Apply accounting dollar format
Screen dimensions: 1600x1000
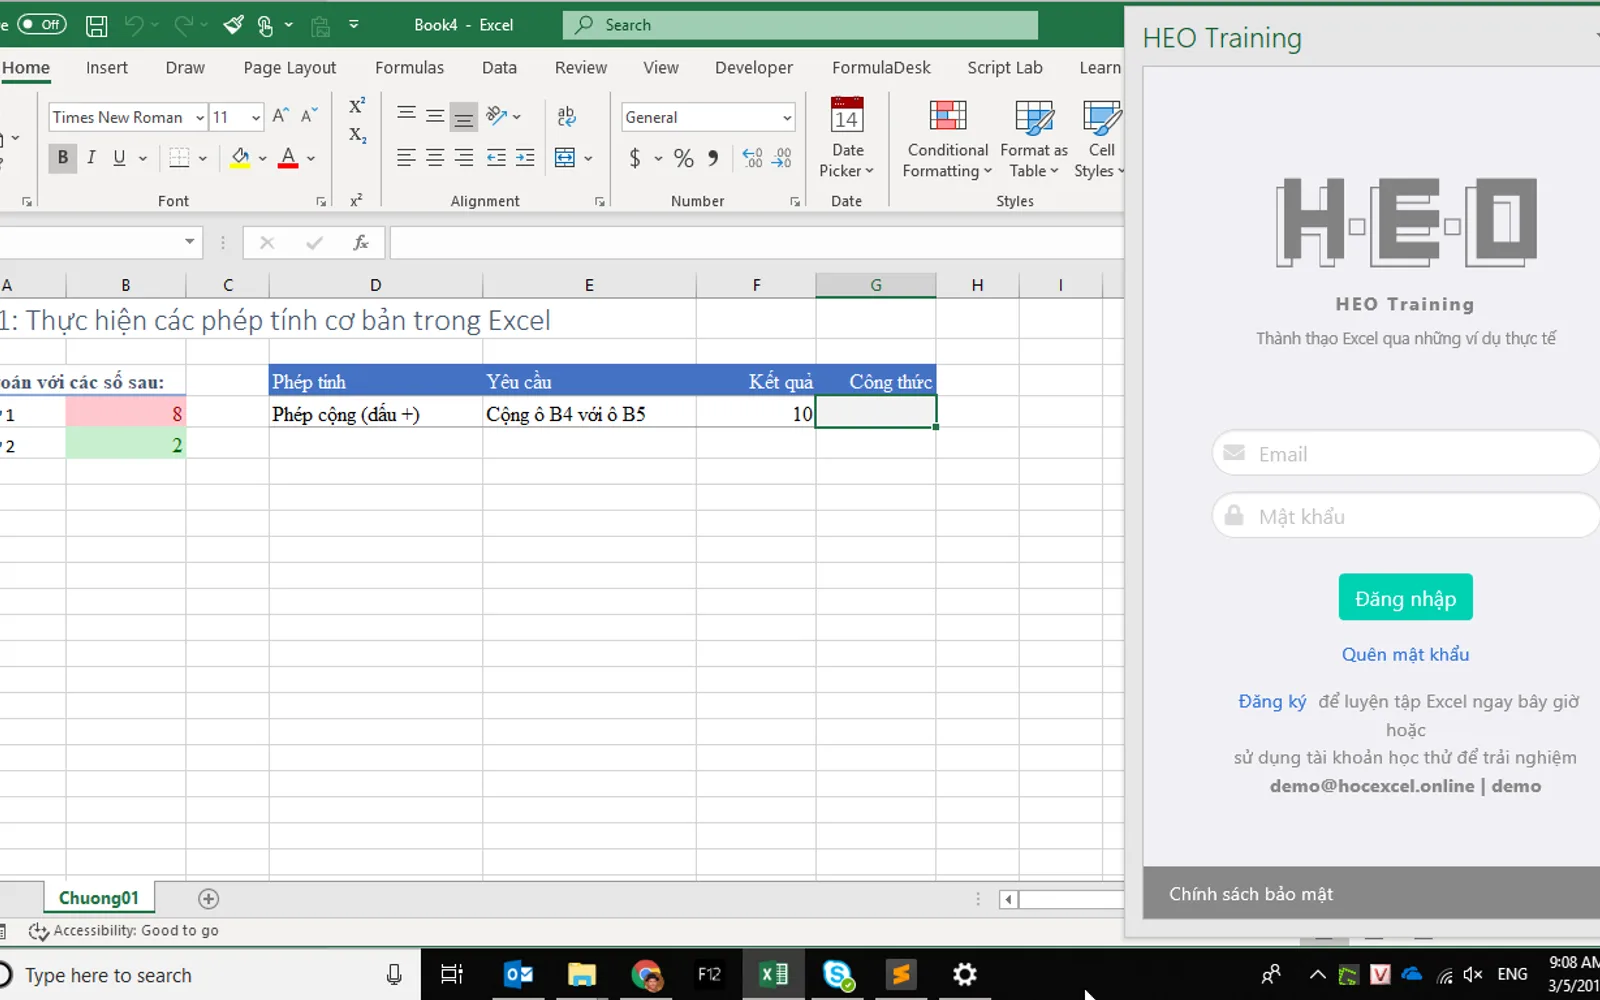[635, 158]
